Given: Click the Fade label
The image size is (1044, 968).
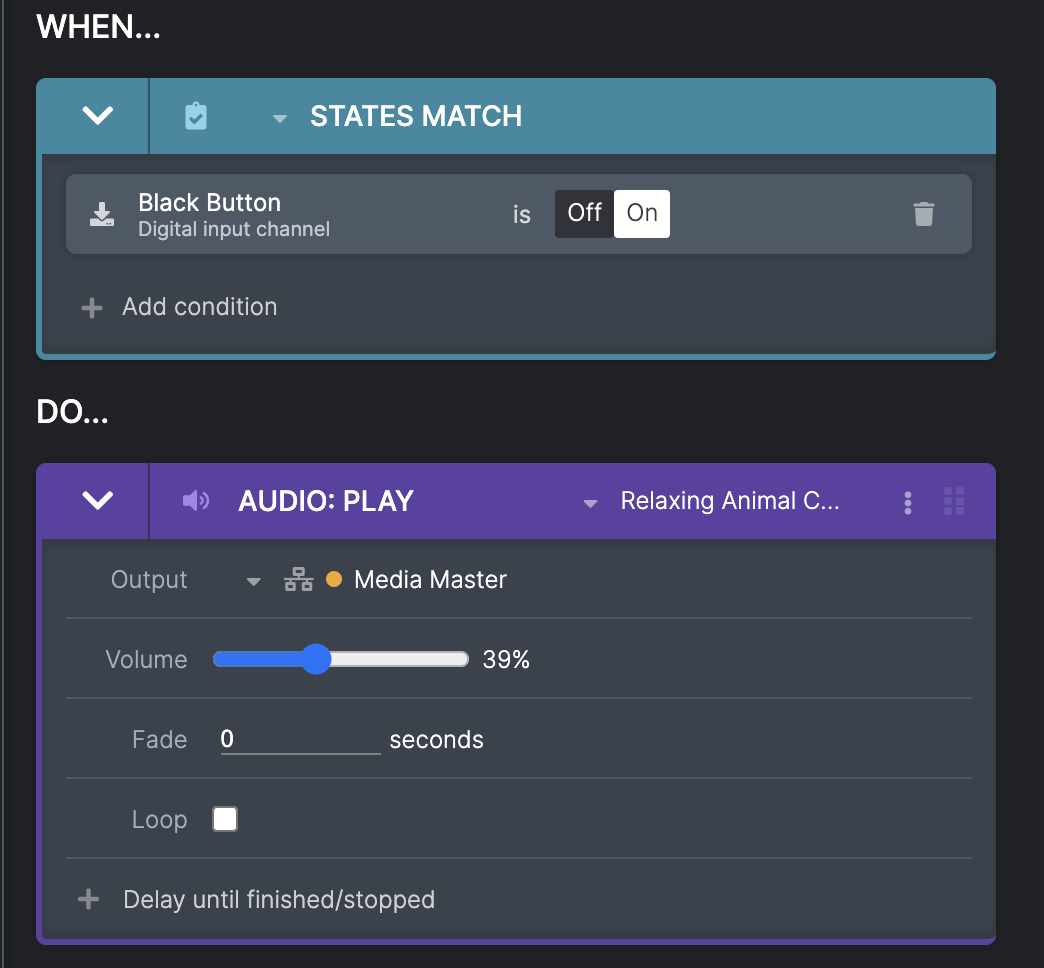Looking at the screenshot, I should click(160, 740).
